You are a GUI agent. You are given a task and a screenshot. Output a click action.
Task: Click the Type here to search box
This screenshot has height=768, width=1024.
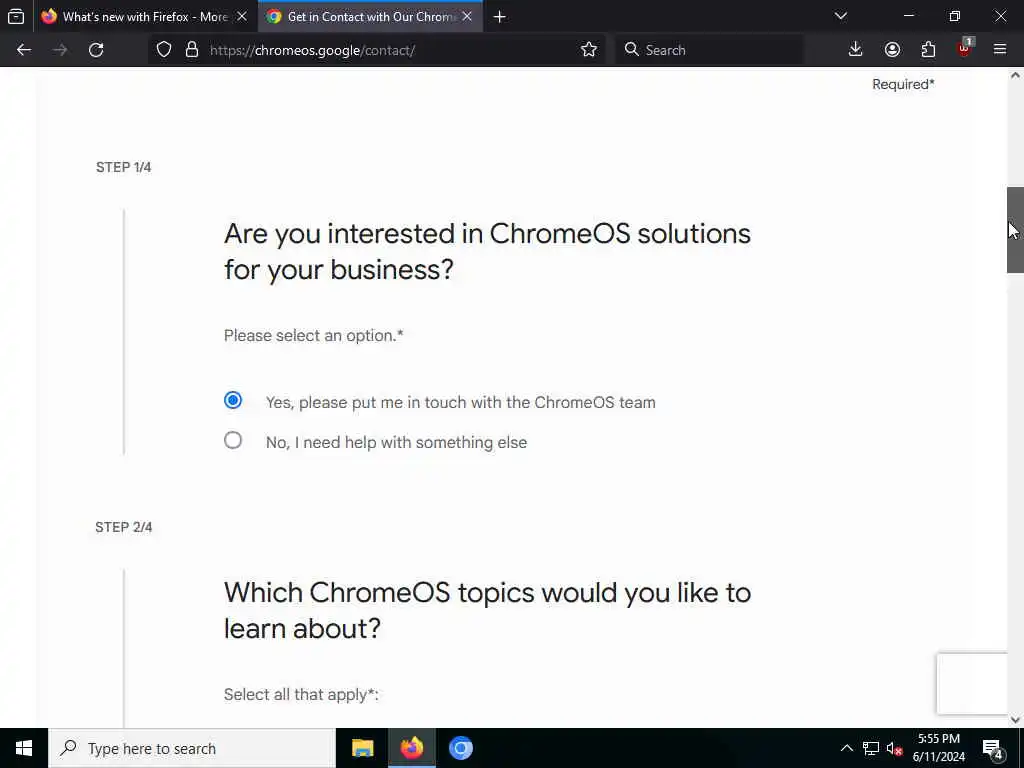(192, 748)
